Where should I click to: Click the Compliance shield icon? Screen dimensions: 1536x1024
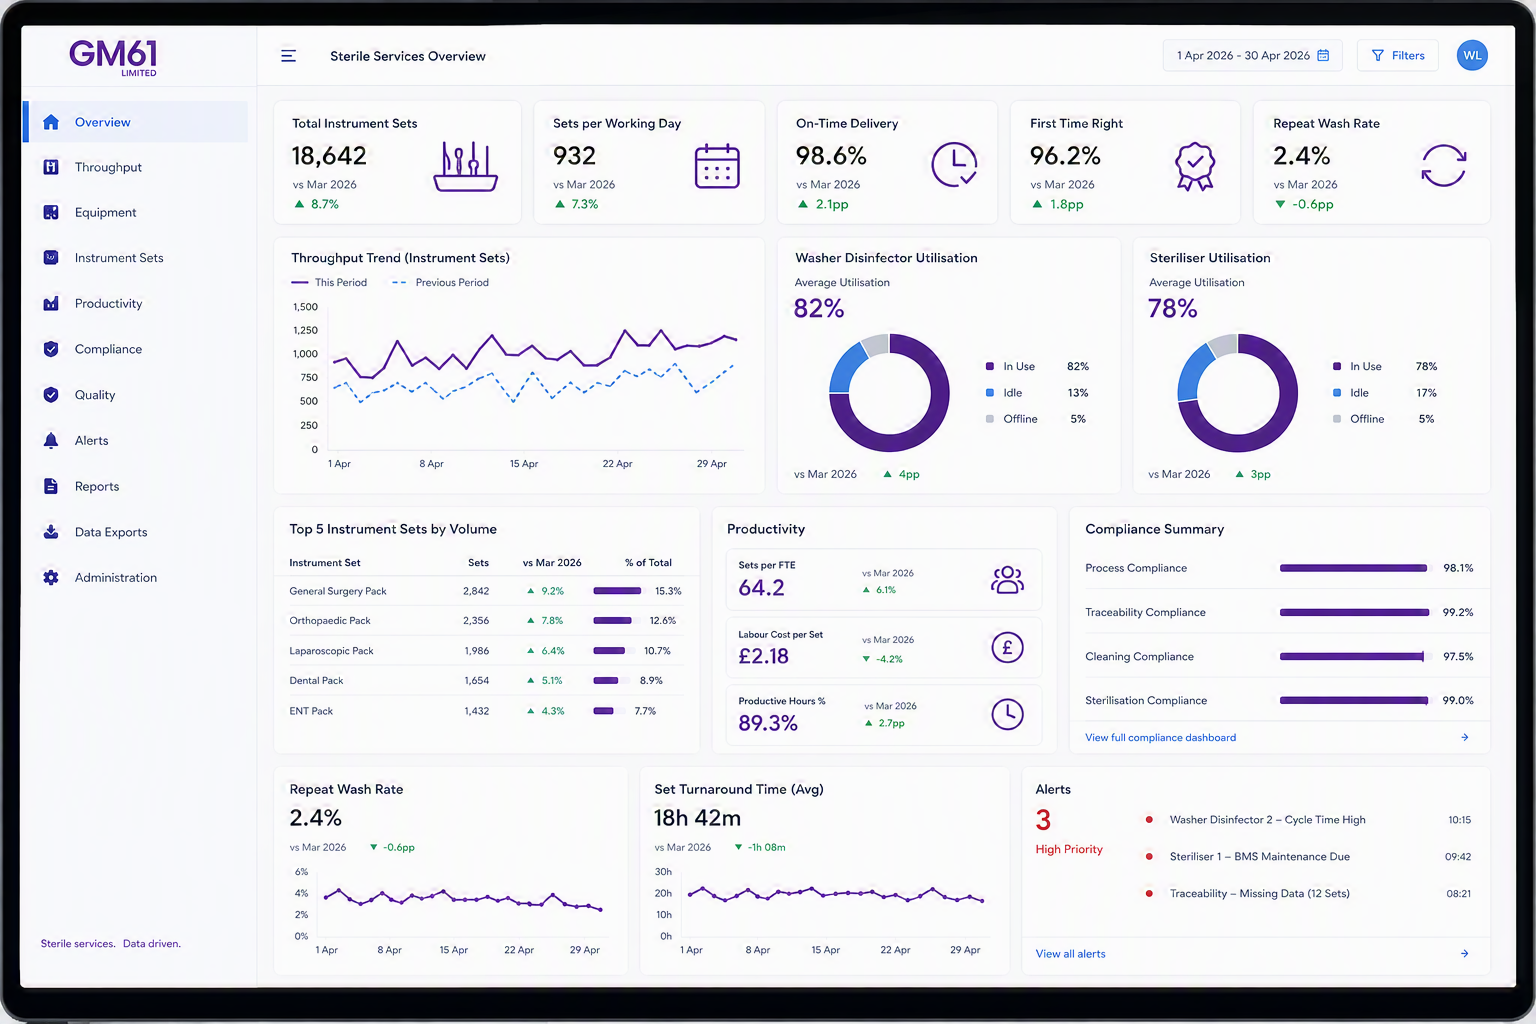pos(51,349)
